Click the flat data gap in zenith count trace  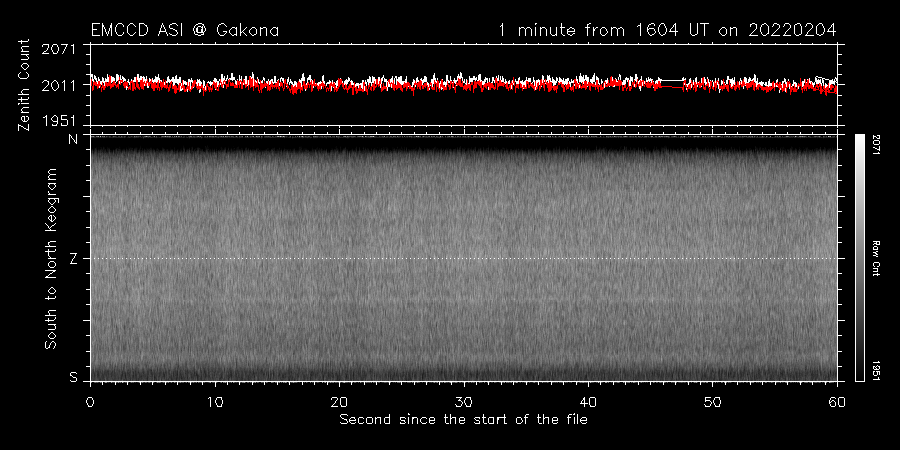point(673,84)
